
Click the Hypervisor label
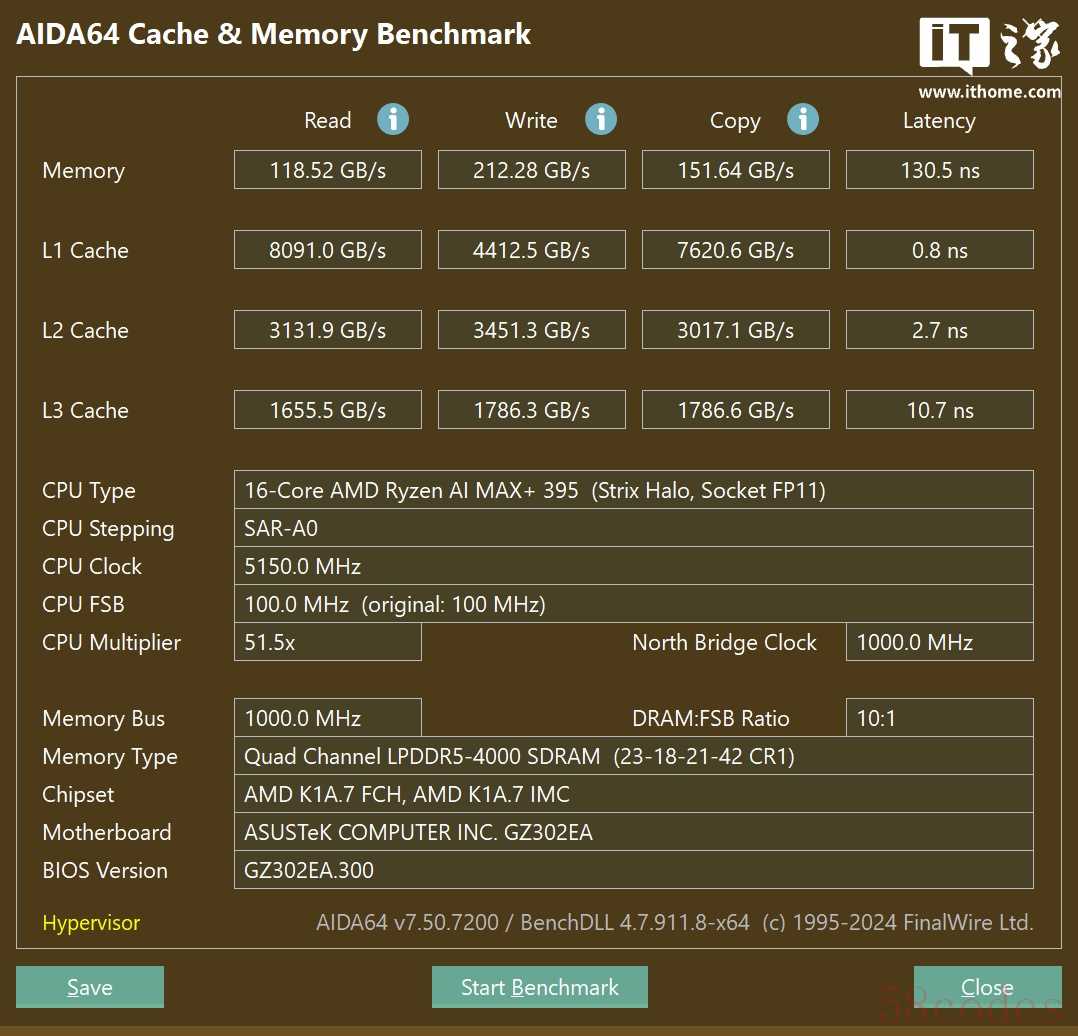[91, 923]
